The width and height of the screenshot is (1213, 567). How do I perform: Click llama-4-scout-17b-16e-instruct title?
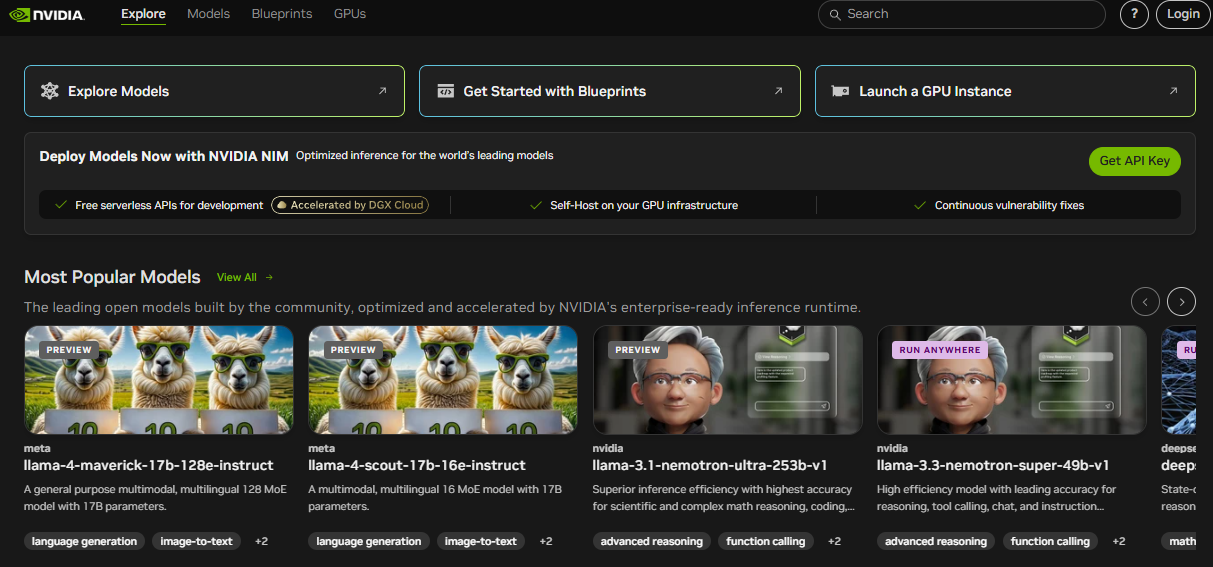click(x=417, y=466)
